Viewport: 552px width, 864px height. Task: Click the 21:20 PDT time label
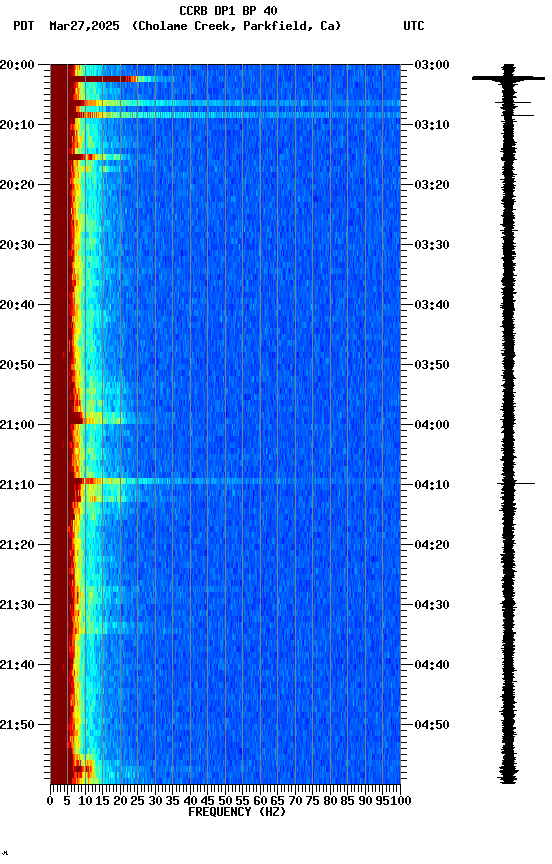[17, 546]
